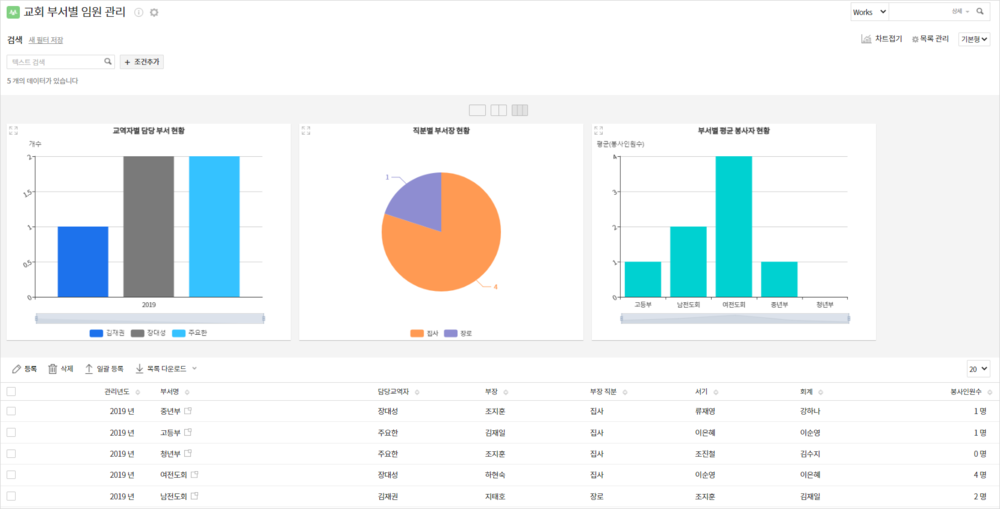
Task: Tick the checkbox for the 고등부 row
Action: (11, 432)
